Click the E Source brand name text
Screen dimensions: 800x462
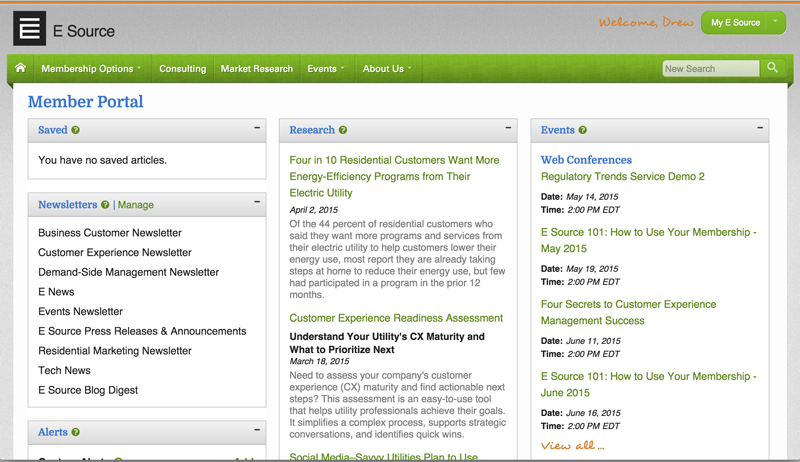tap(84, 31)
